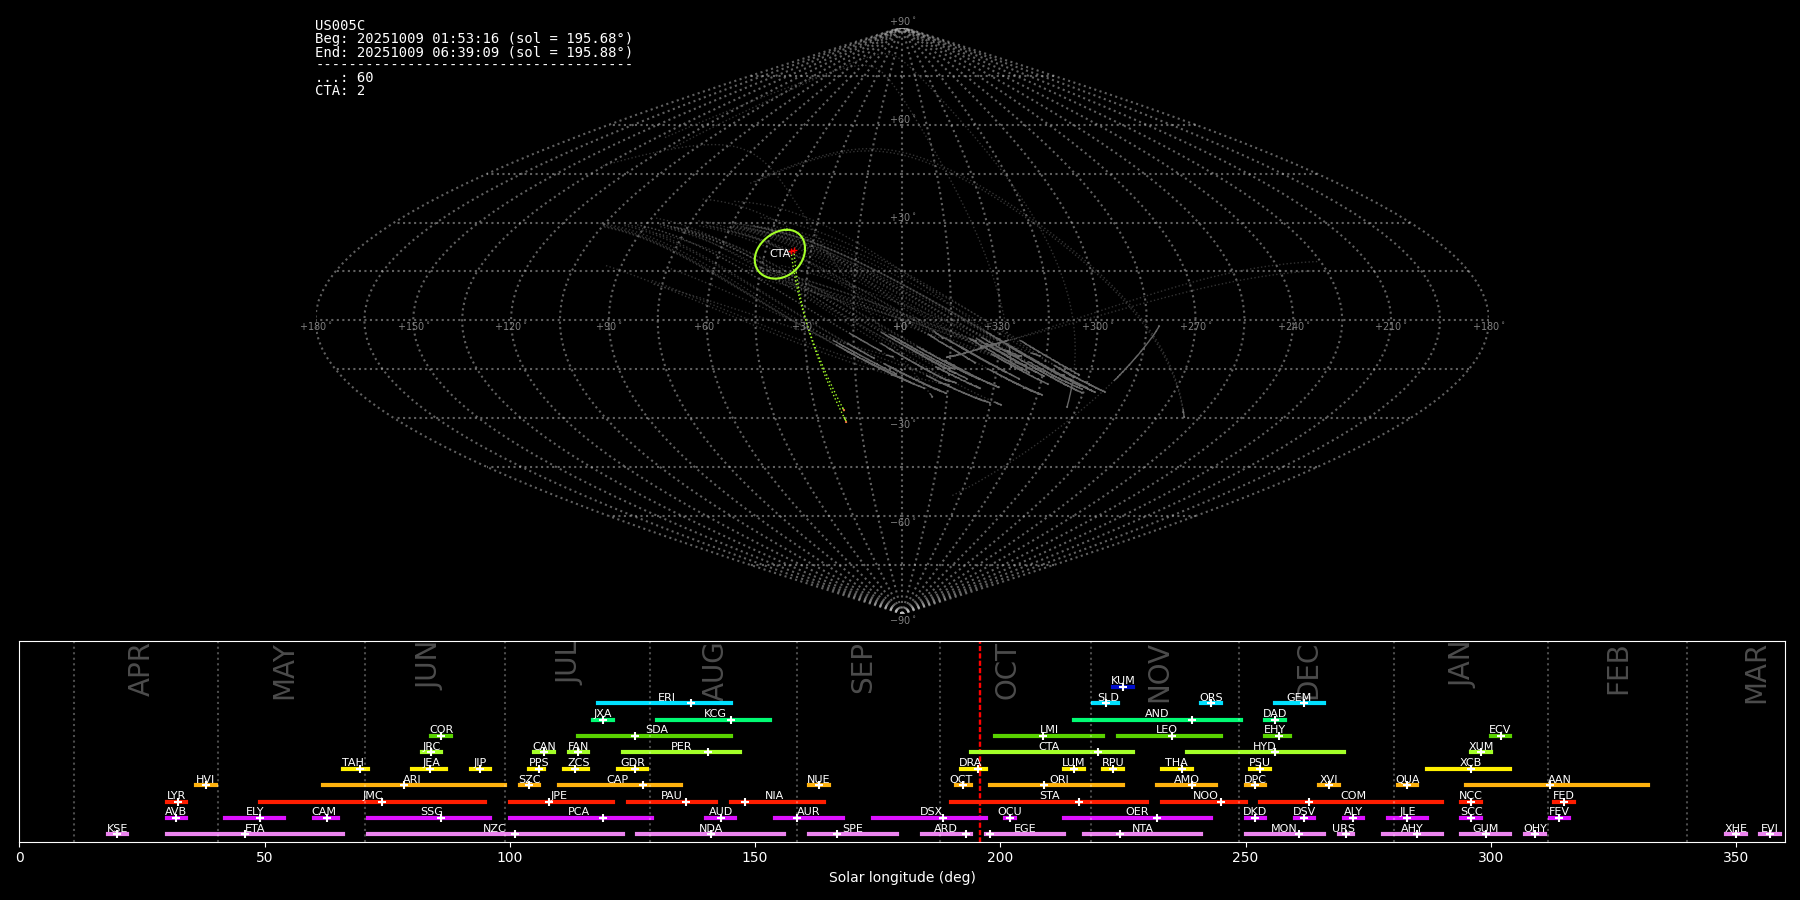Click the green AND shower activity bar
This screenshot has width=1800, height=900.
tap(1157, 719)
